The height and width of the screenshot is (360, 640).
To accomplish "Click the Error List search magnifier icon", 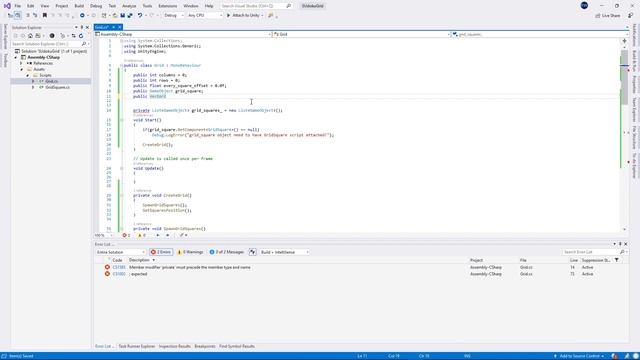I will click(x=622, y=252).
